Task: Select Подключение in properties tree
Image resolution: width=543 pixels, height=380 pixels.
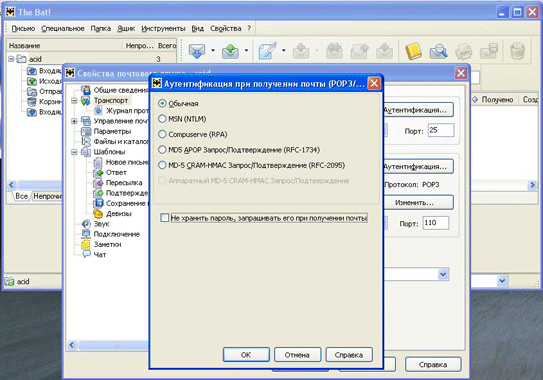Action: point(117,234)
